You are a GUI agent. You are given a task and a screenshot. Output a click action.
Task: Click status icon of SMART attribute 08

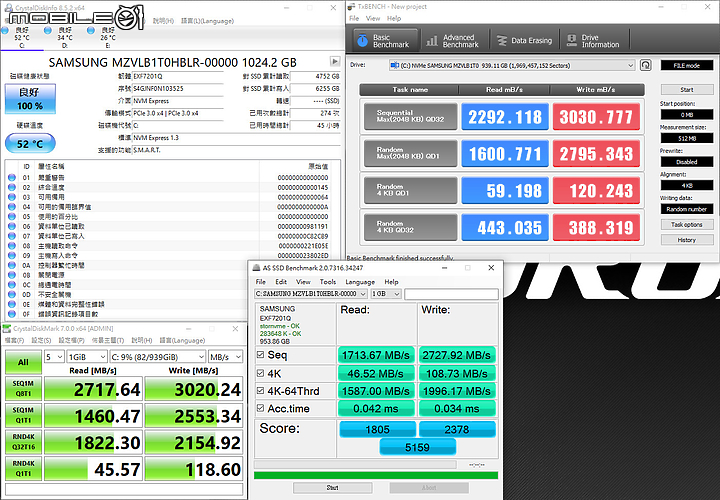pos(12,246)
